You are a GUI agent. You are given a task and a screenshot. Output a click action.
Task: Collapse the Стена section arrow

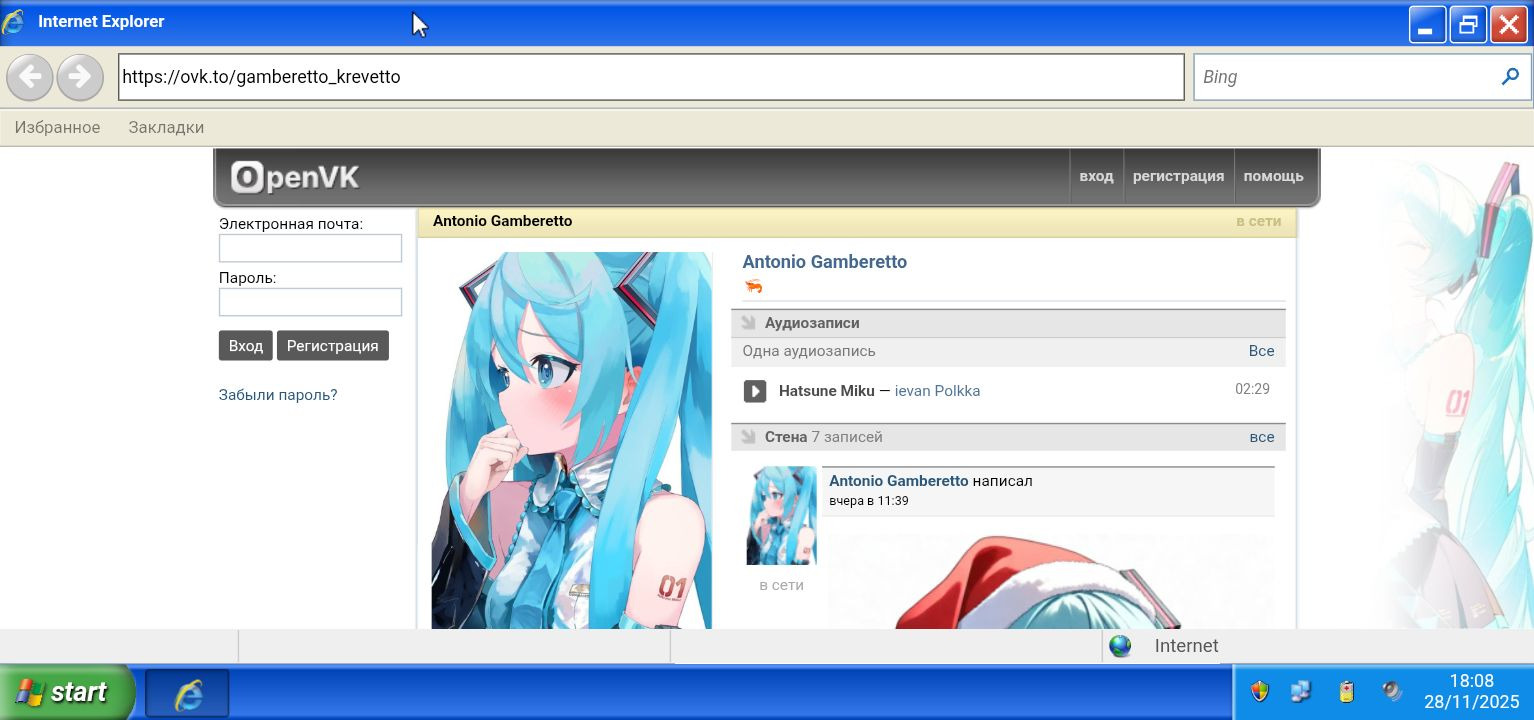coord(748,437)
